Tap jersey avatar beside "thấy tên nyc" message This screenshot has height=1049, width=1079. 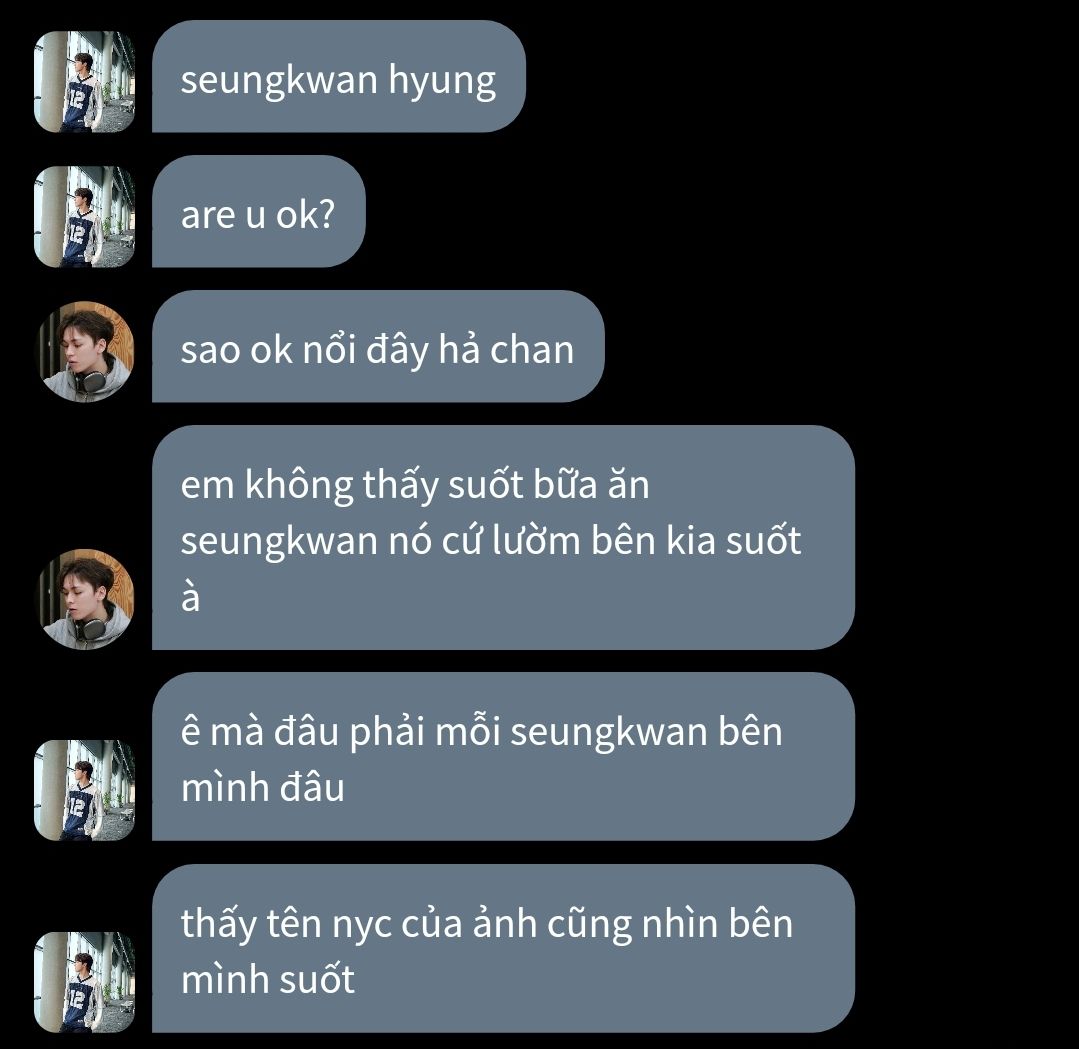point(85,982)
